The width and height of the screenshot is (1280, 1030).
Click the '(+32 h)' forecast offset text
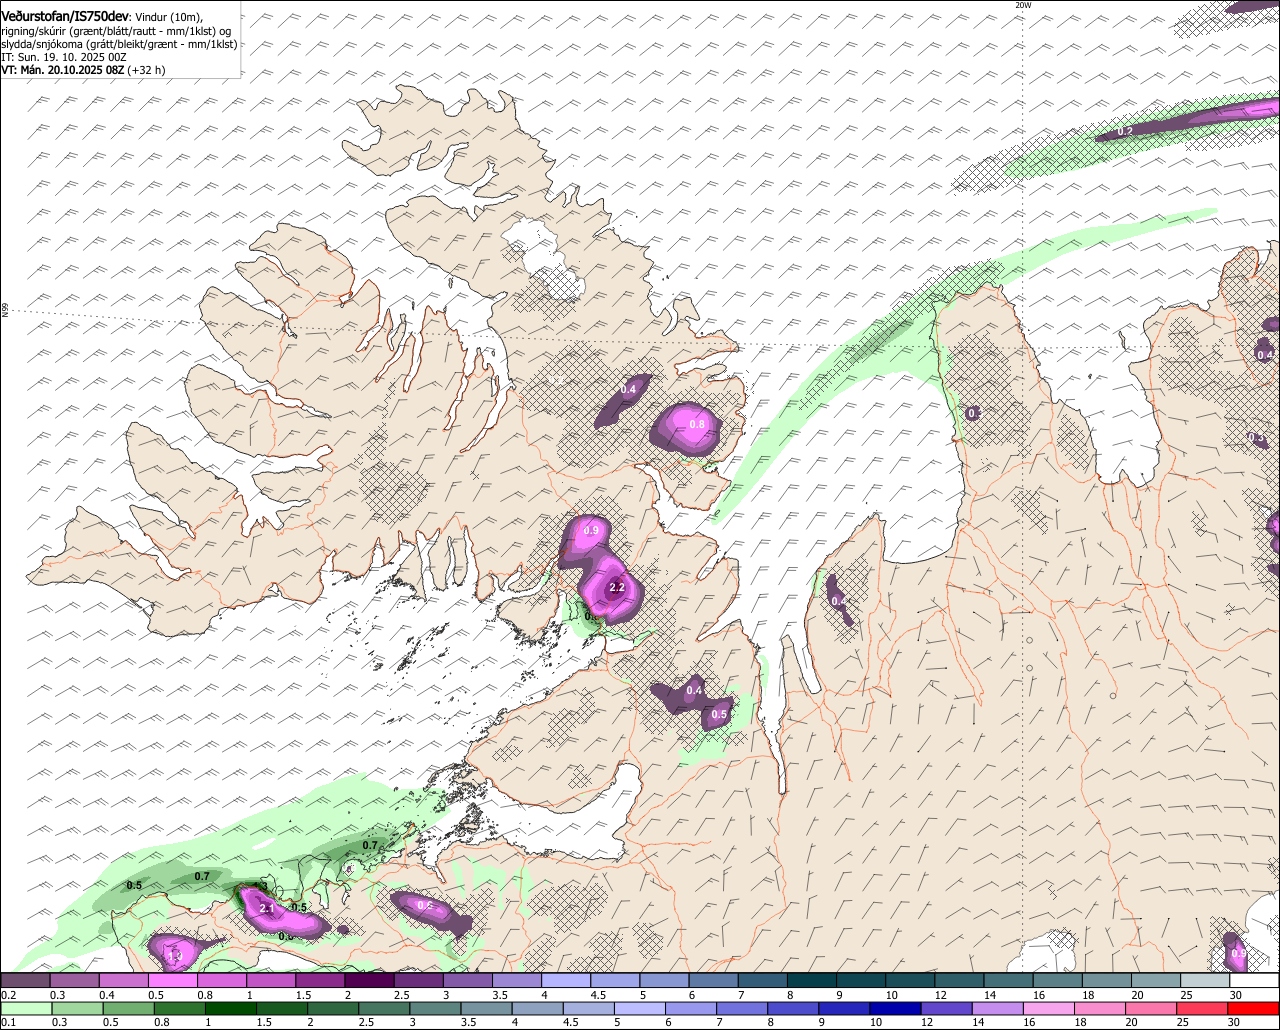(x=146, y=70)
